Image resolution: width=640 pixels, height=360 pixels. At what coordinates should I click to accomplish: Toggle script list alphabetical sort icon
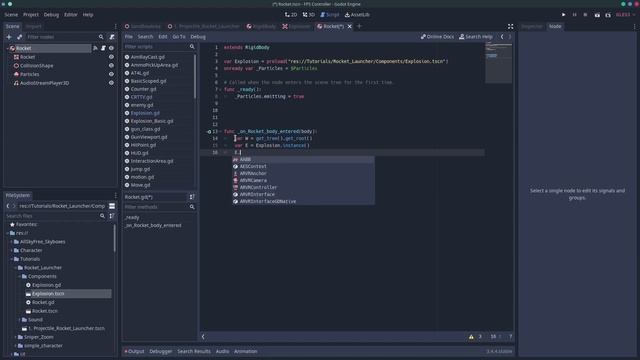[x=192, y=197]
